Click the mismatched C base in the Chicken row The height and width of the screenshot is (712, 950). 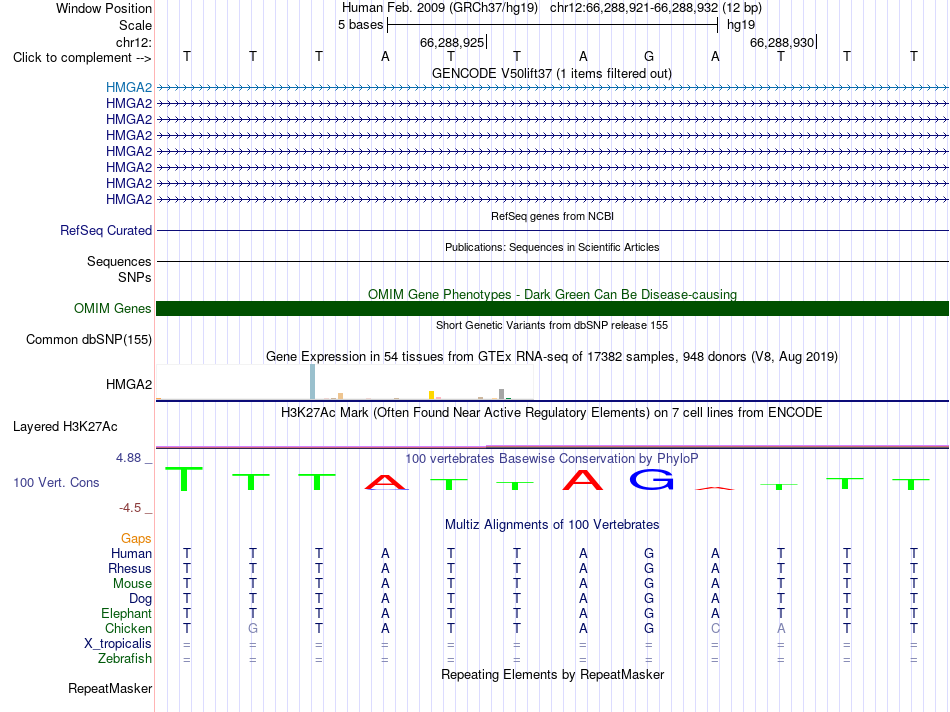tap(715, 628)
